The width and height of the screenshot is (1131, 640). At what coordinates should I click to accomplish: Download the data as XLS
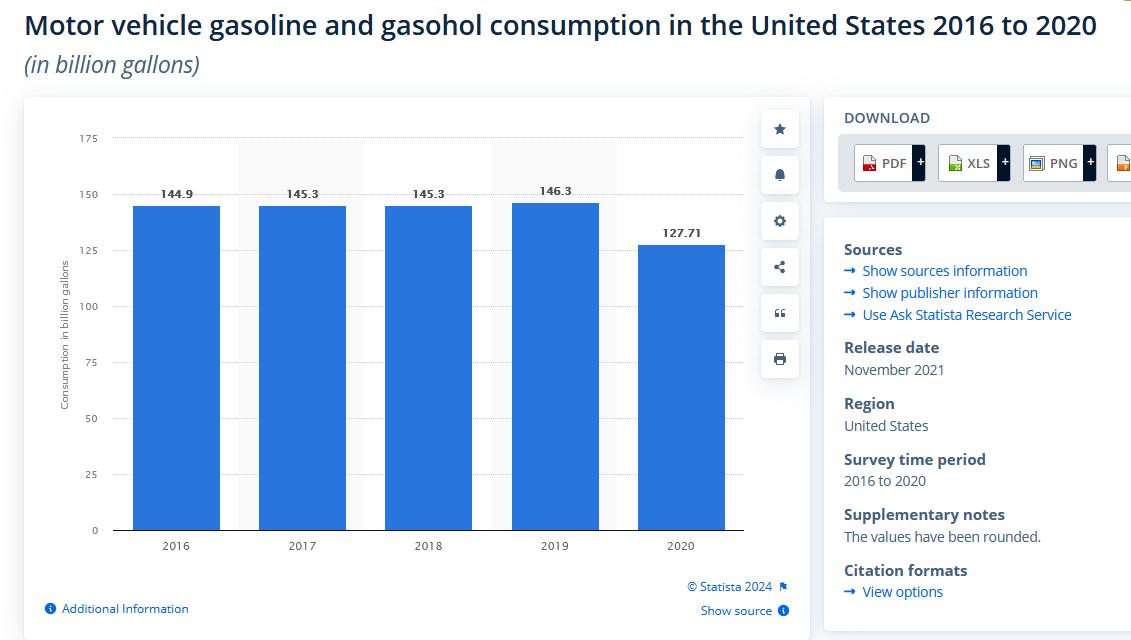point(968,163)
